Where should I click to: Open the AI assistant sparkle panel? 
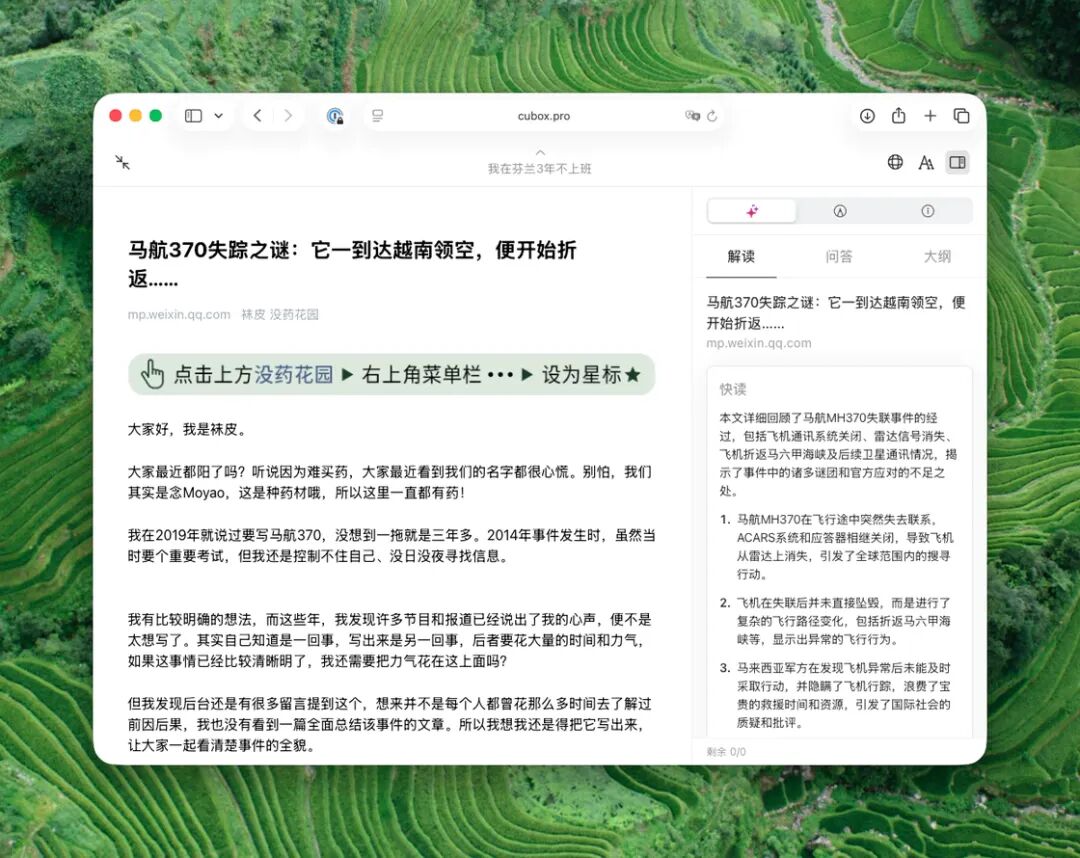click(x=751, y=211)
